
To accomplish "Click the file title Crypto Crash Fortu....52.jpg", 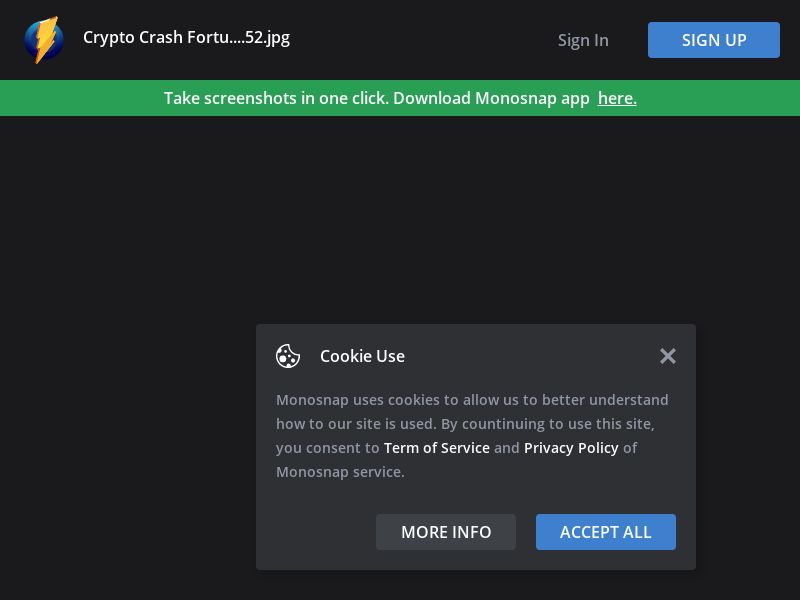I will coord(186,38).
